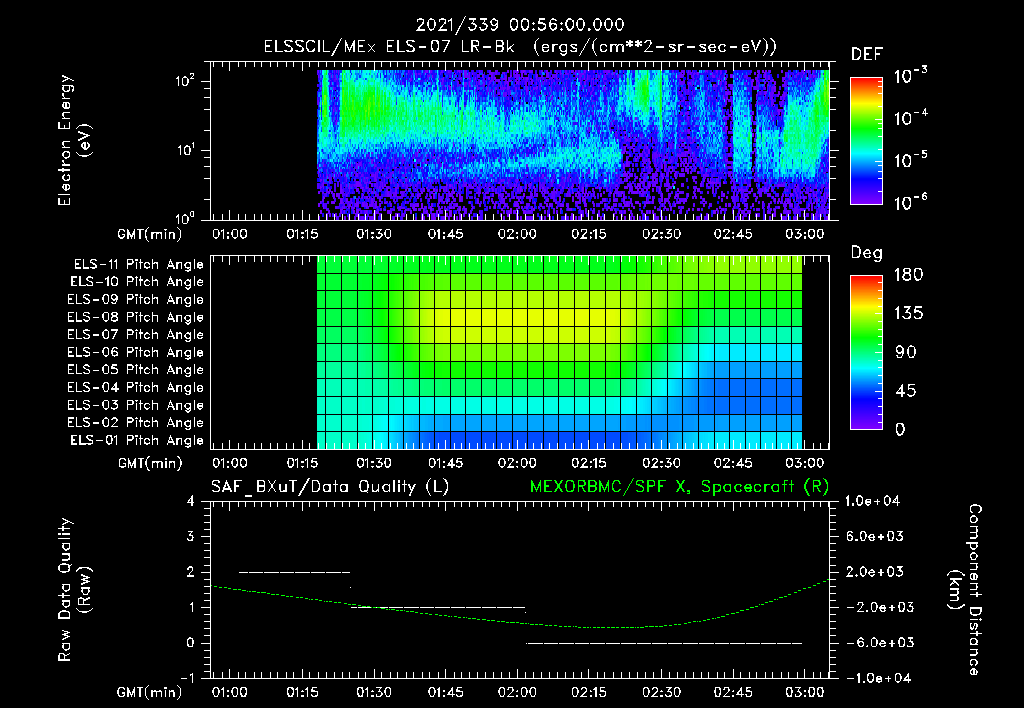Select the ELS-05 Pitch Angle row label
Screen dimensions: 1024x708
pos(135,370)
